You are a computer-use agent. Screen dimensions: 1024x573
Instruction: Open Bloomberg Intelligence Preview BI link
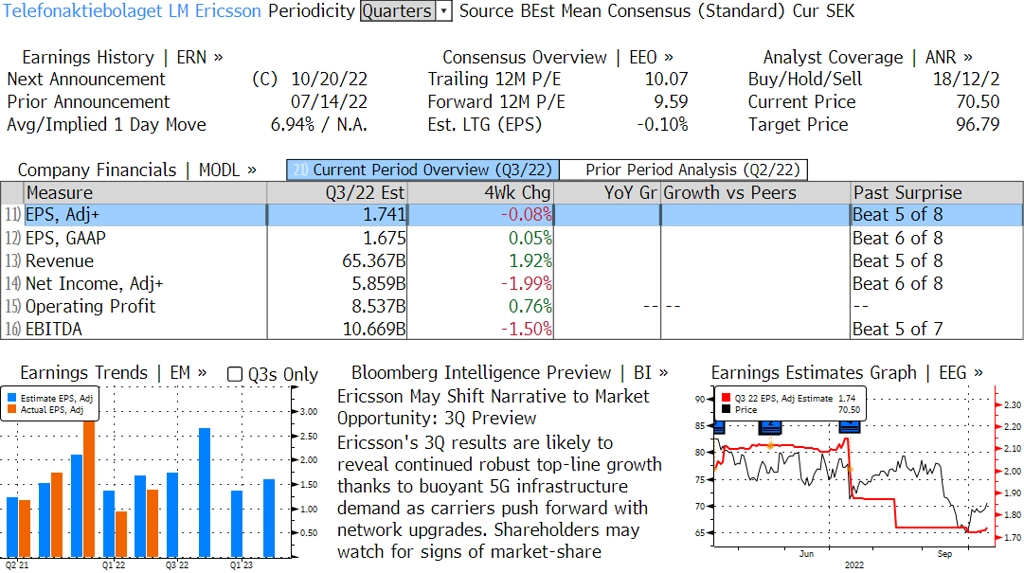pos(509,373)
